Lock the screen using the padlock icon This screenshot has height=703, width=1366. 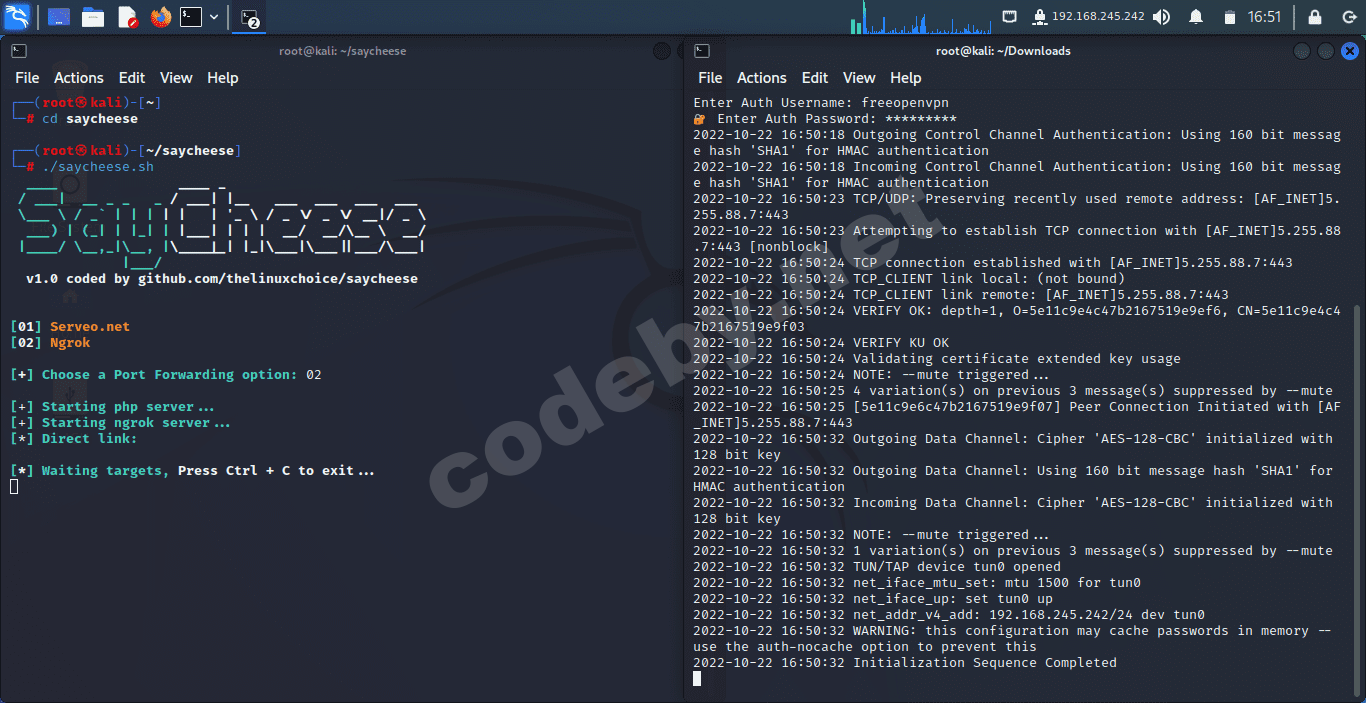pyautogui.click(x=1315, y=17)
